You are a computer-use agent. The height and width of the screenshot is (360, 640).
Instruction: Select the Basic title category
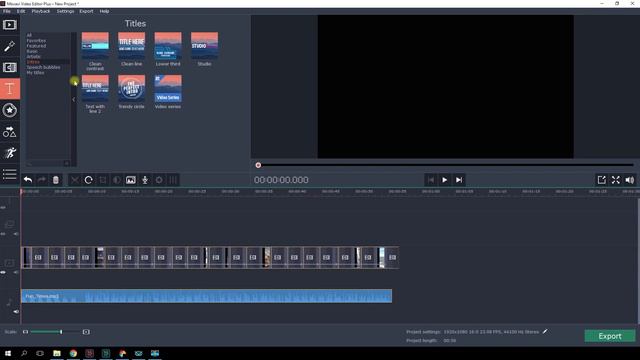pyautogui.click(x=32, y=51)
